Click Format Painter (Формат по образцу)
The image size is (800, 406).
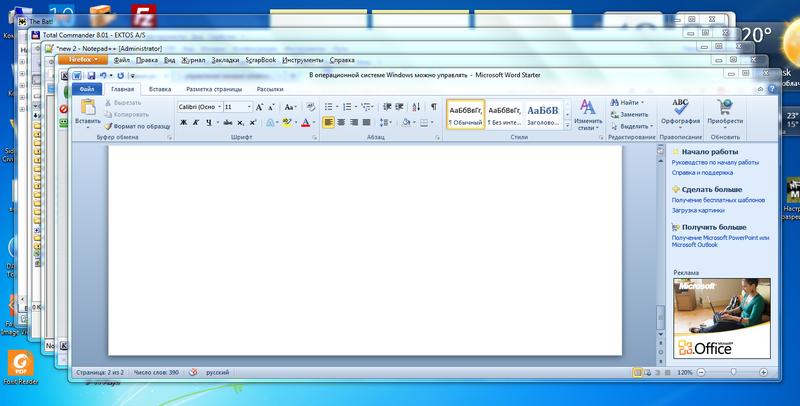137,126
